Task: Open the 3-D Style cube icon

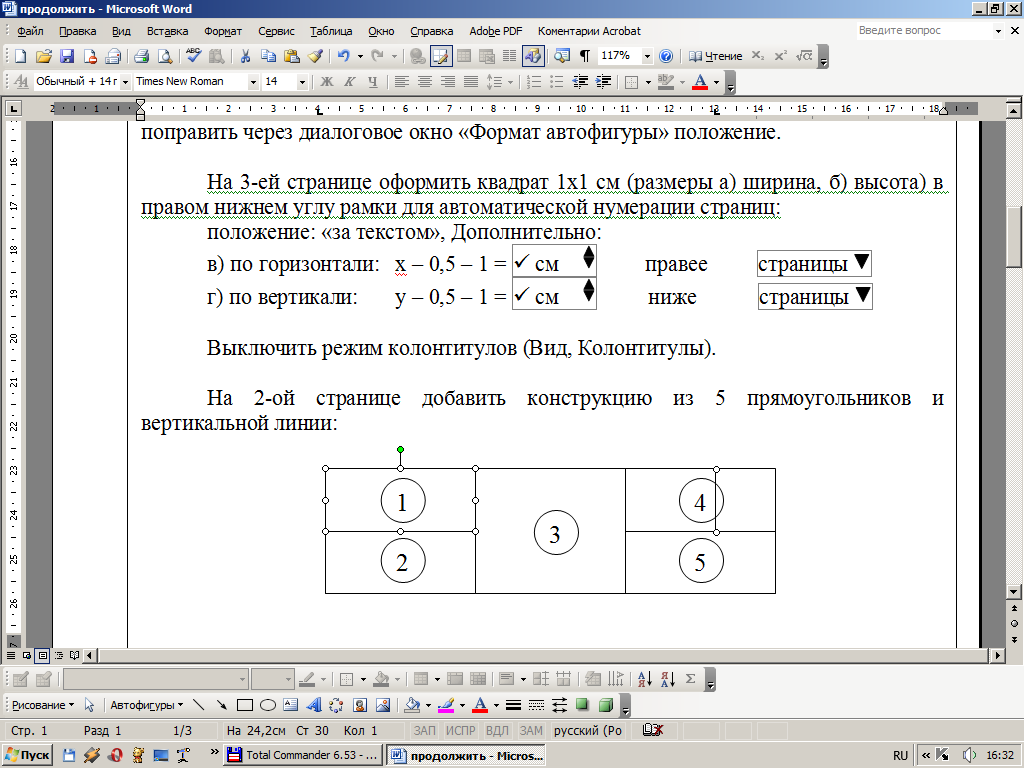Action: [x=605, y=705]
